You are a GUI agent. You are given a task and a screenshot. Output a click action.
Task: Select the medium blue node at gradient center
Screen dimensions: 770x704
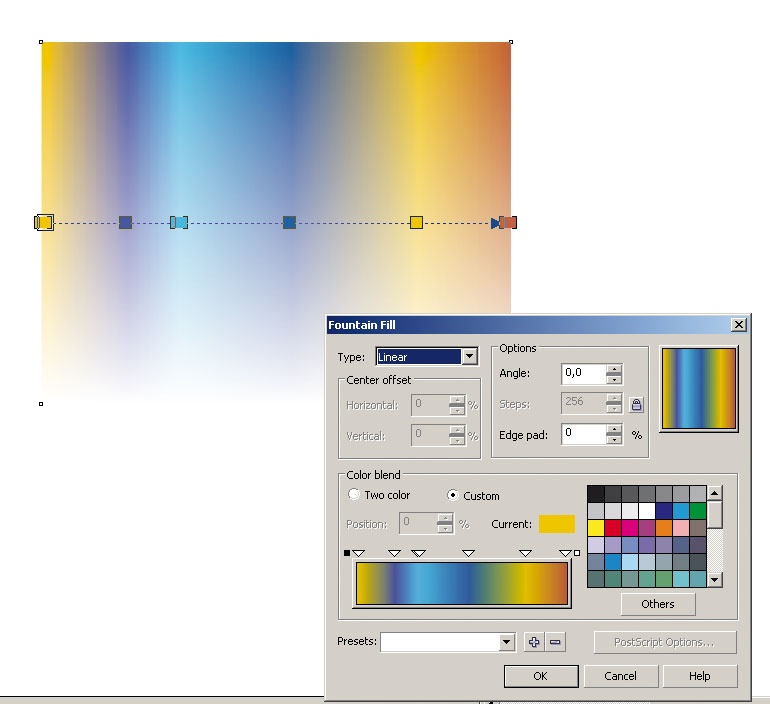289,222
